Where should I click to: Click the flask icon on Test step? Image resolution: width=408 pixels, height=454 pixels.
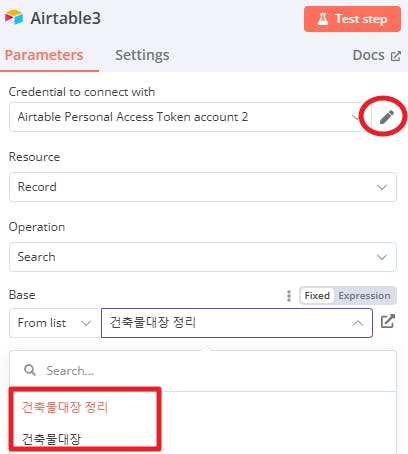(322, 19)
